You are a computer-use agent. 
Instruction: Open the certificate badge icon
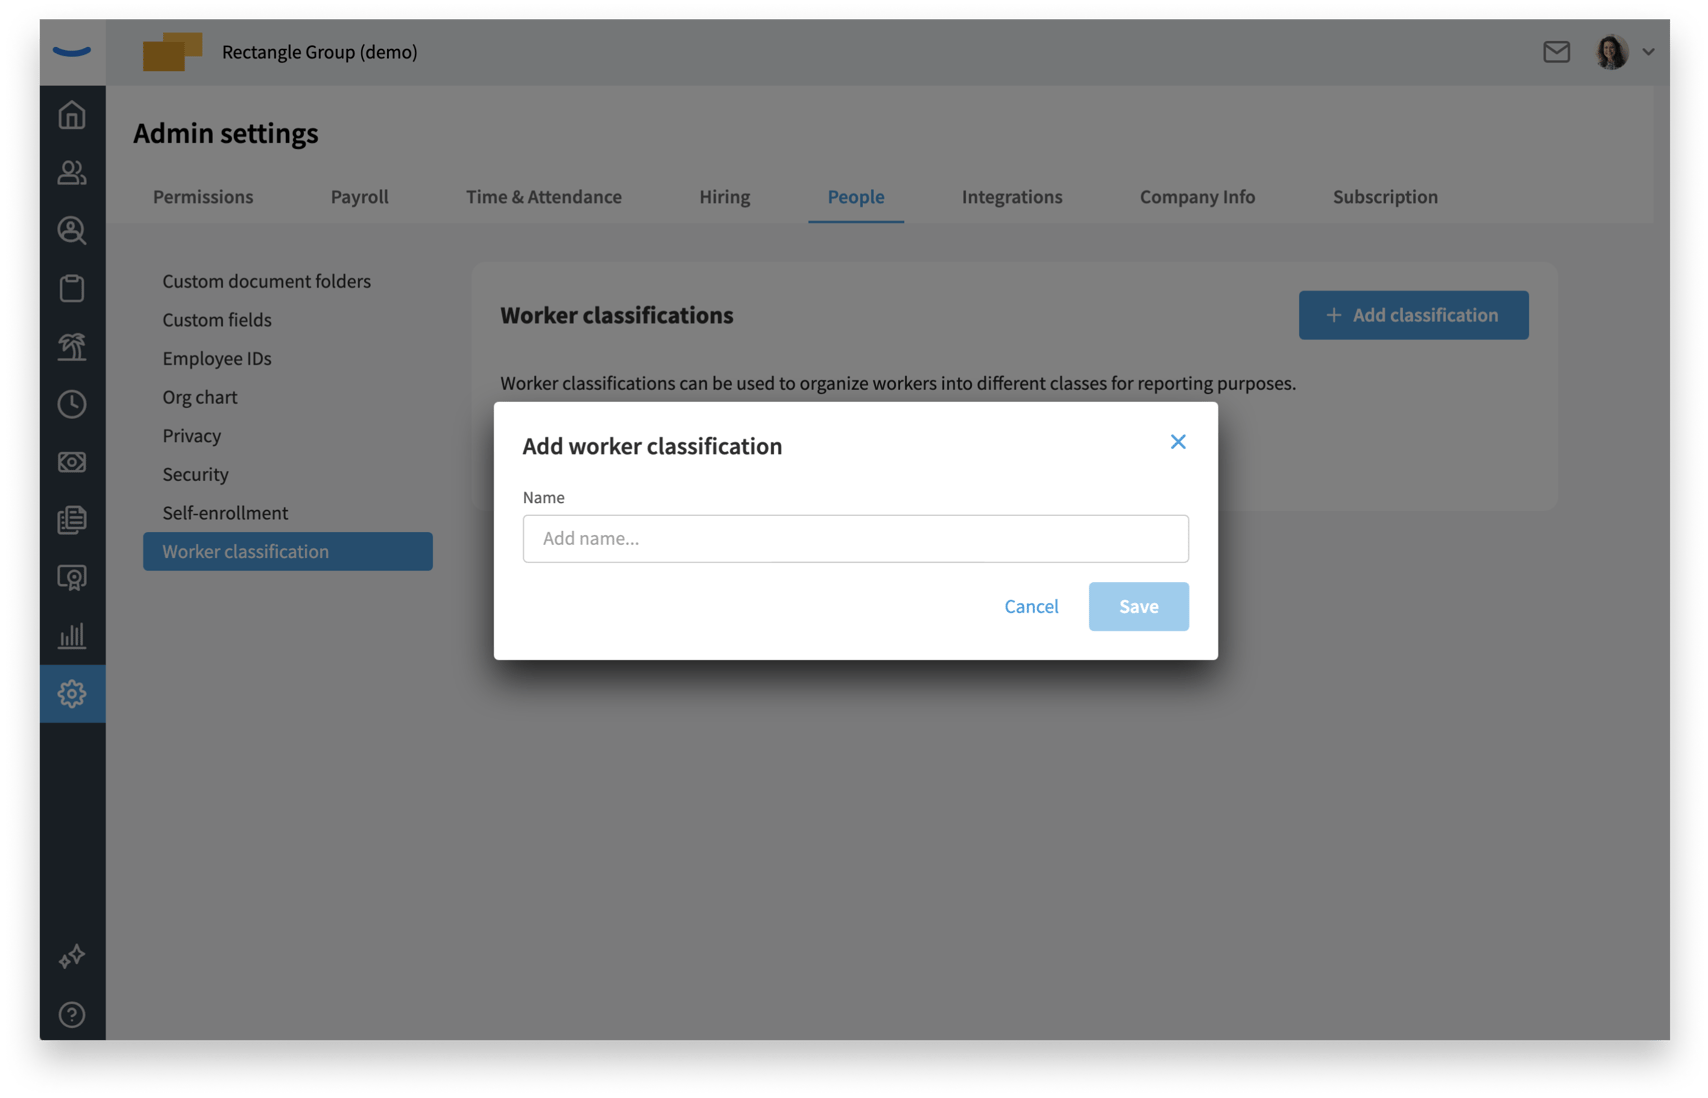(71, 577)
